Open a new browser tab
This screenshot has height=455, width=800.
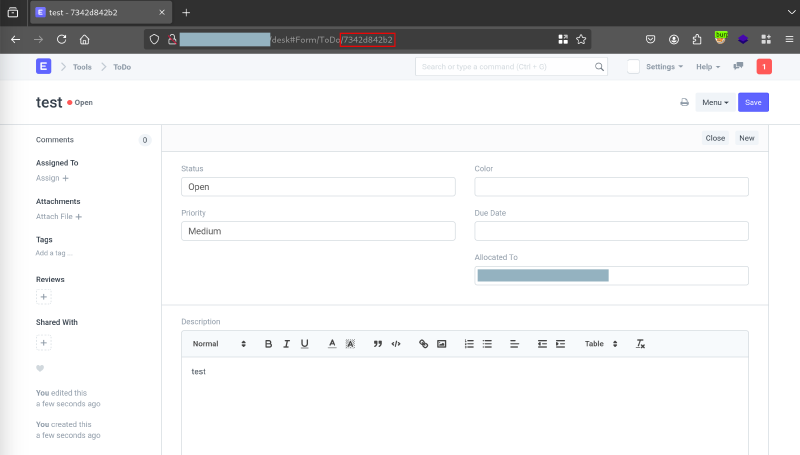click(186, 12)
